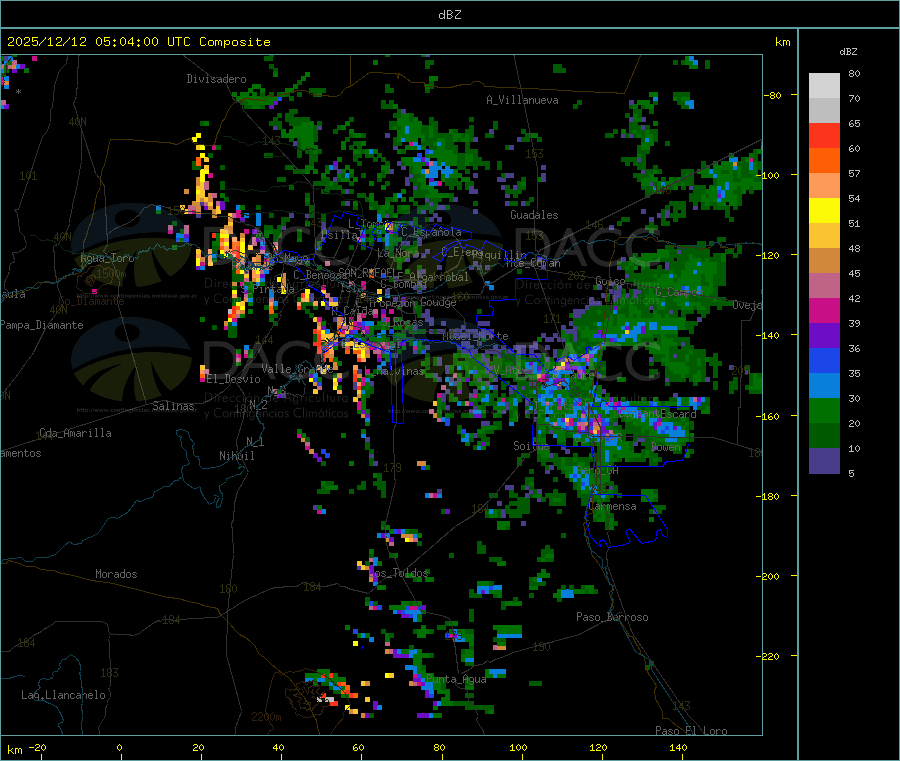Click the 'C_Espanola' map label
Image resolution: width=900 pixels, height=761 pixels.
tap(431, 232)
